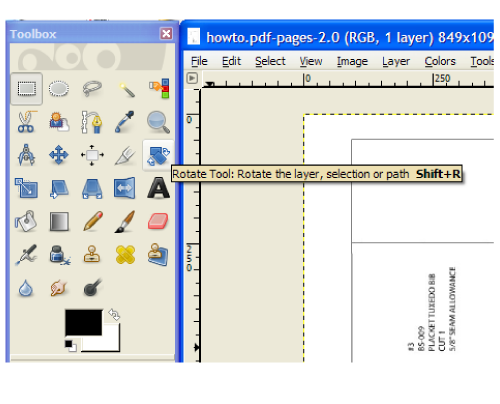
Task: Choose the Free Select lasso tool
Action: pyautogui.click(x=92, y=89)
